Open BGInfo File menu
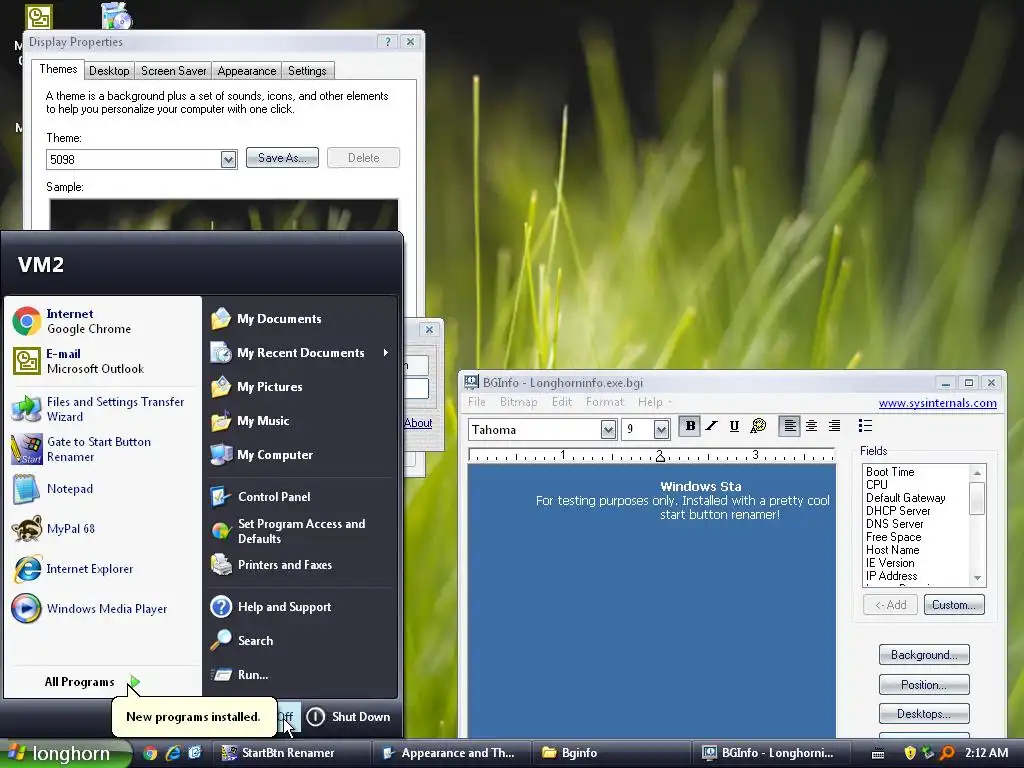This screenshot has height=768, width=1024. coord(477,402)
